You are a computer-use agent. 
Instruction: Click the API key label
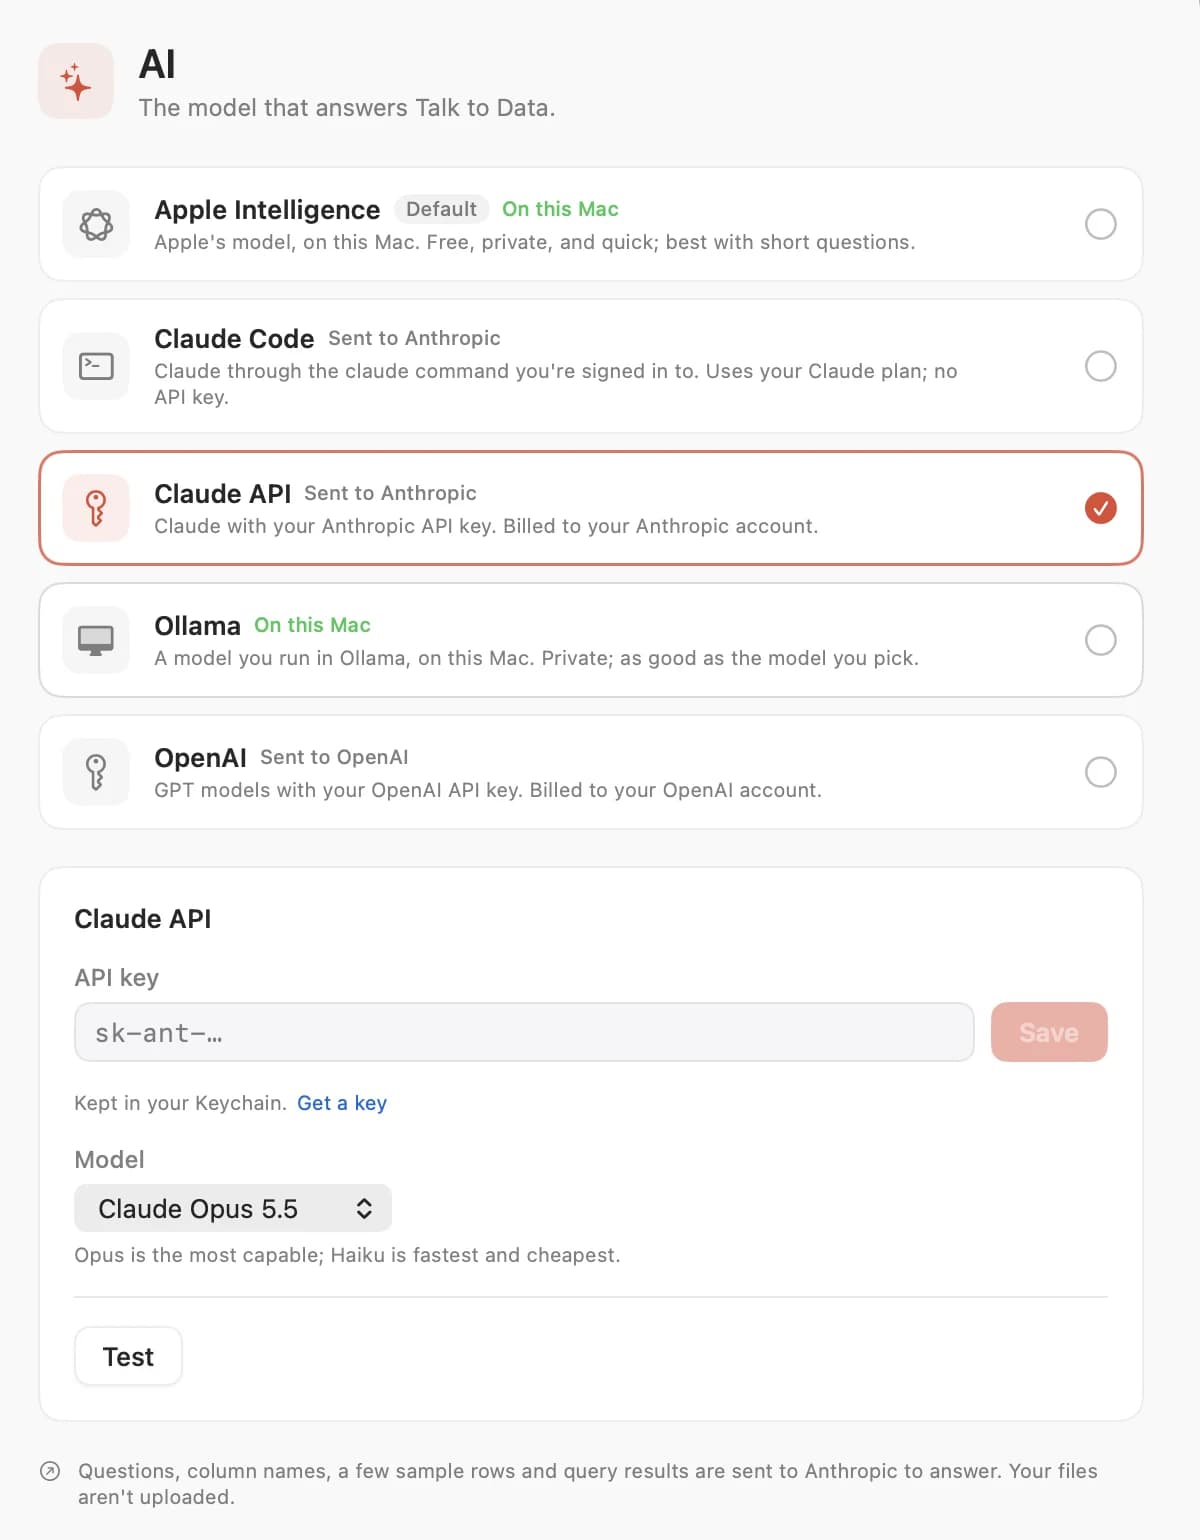pos(117,978)
